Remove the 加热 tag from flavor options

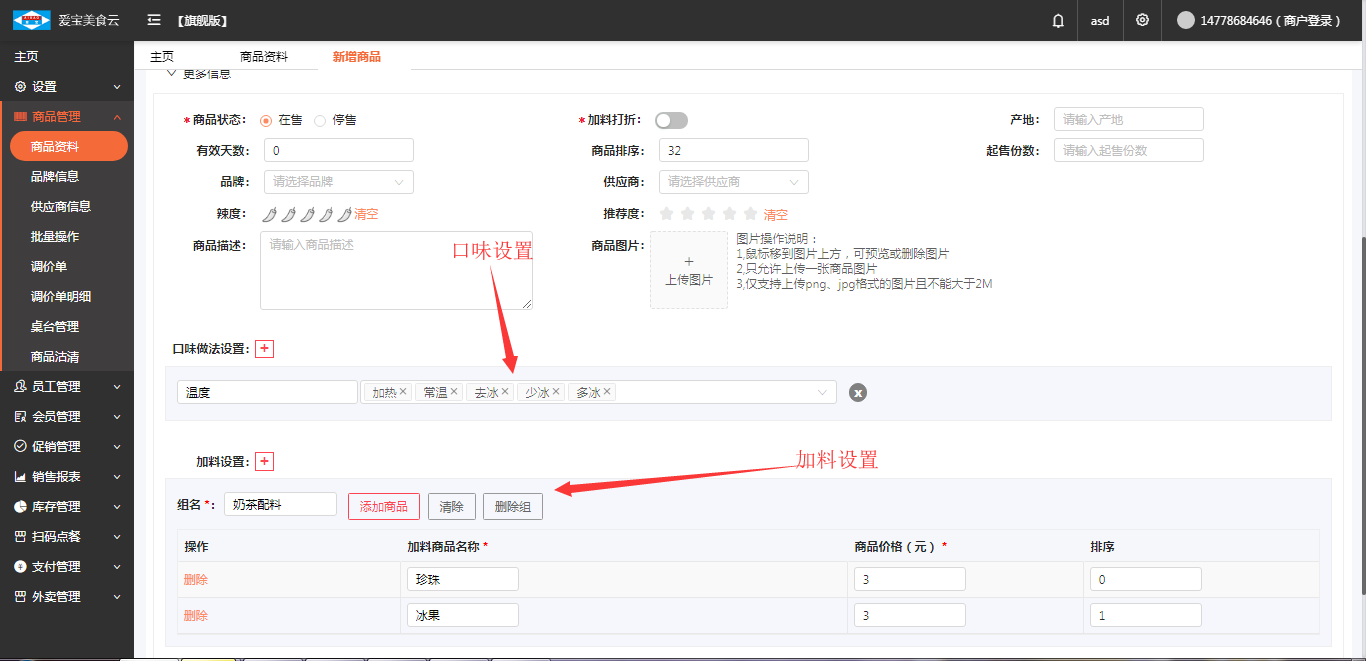(403, 392)
